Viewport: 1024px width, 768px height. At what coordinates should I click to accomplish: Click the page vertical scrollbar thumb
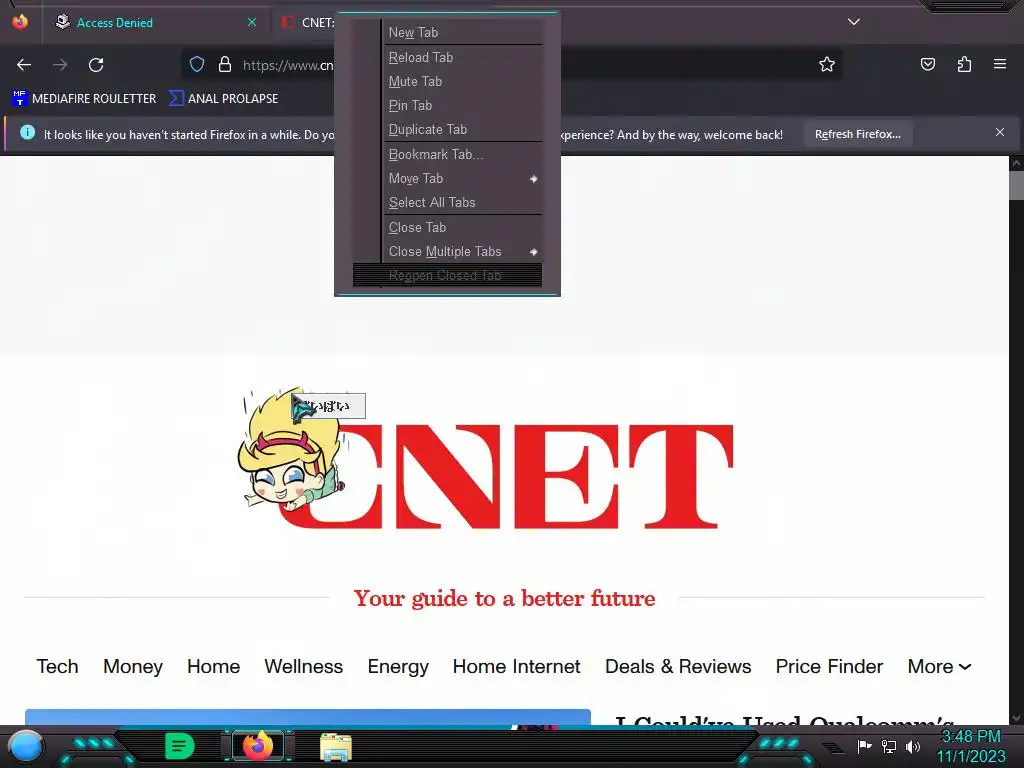[1016, 185]
